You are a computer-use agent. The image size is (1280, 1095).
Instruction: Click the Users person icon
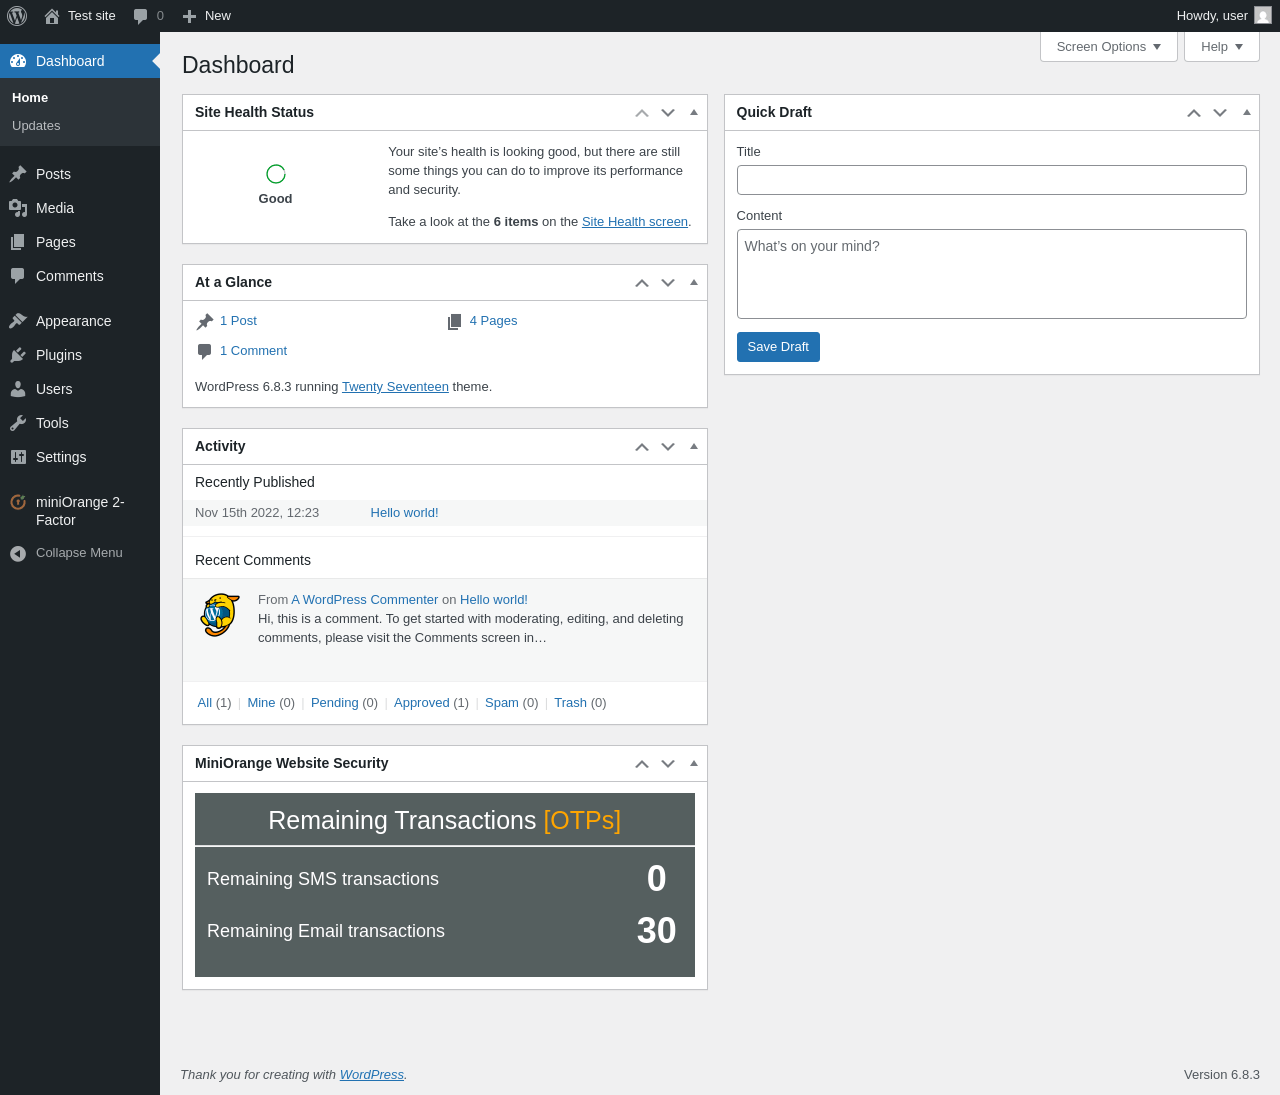pos(18,389)
